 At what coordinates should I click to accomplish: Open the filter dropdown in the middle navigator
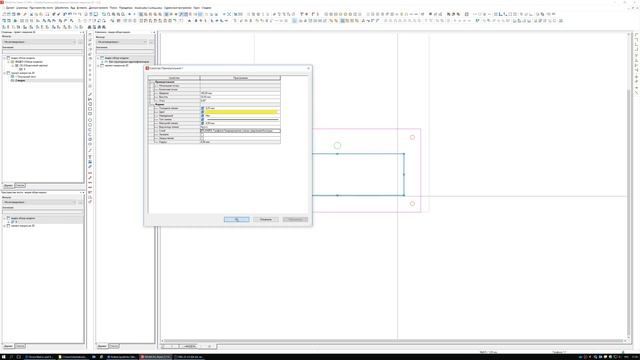[x=122, y=42]
